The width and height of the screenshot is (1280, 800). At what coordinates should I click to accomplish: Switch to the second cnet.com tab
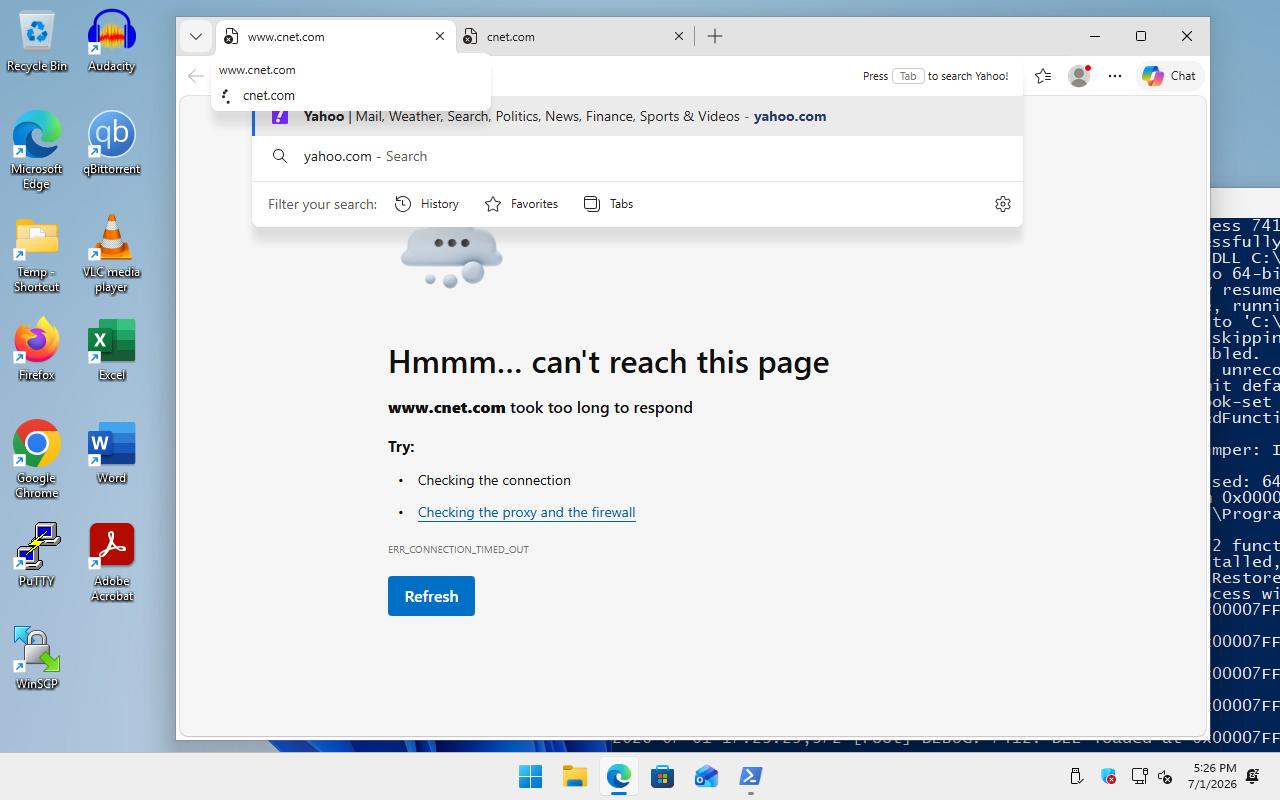[x=574, y=36]
